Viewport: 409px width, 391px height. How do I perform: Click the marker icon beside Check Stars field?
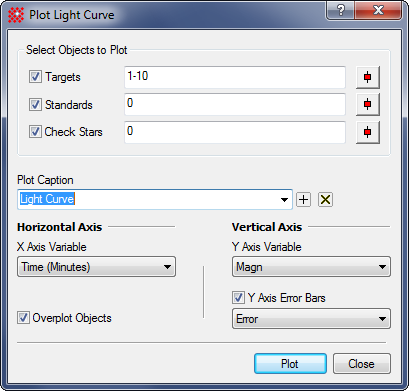368,132
